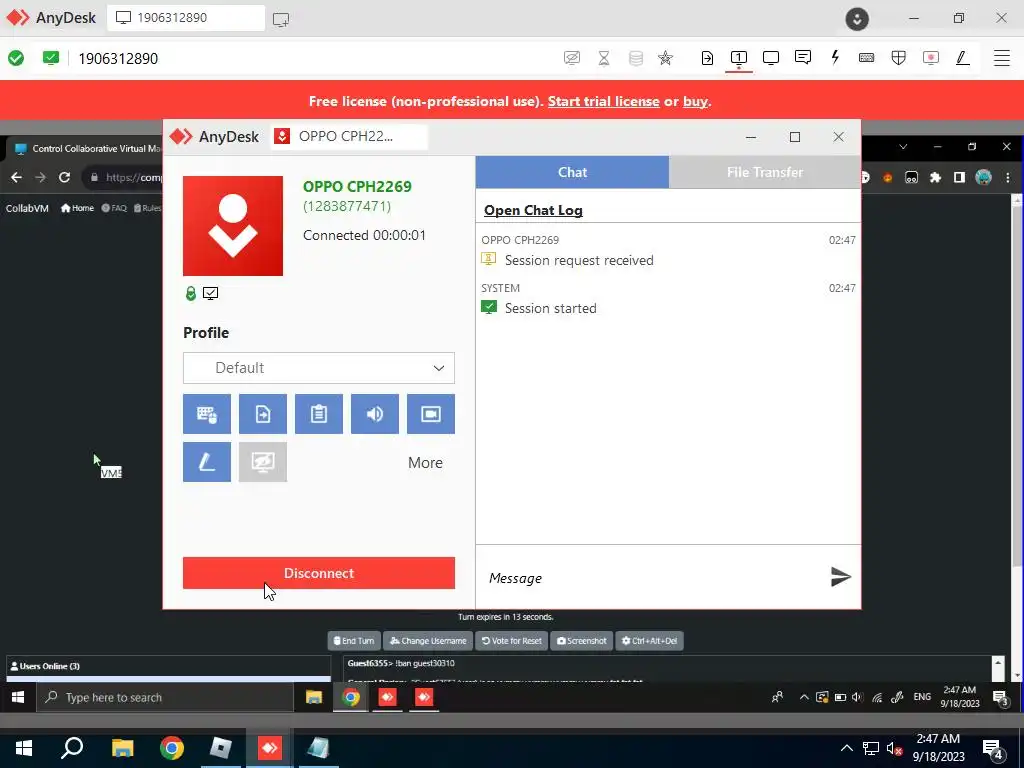Click the Ctrl+Alt+Del button
The image size is (1024, 768).
[649, 641]
